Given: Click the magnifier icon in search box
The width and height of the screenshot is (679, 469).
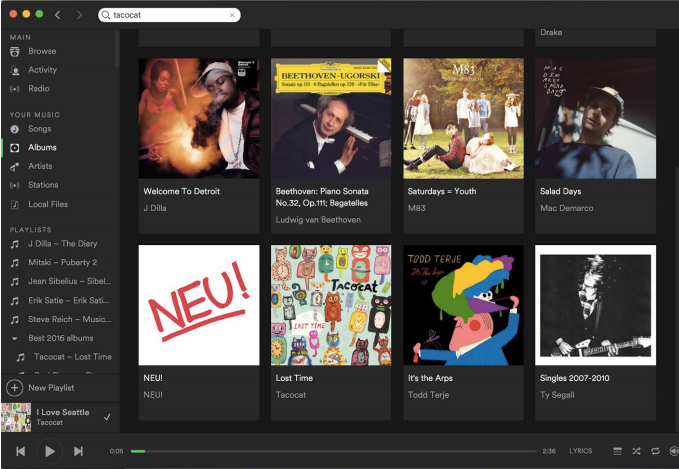Looking at the screenshot, I should pyautogui.click(x=105, y=15).
